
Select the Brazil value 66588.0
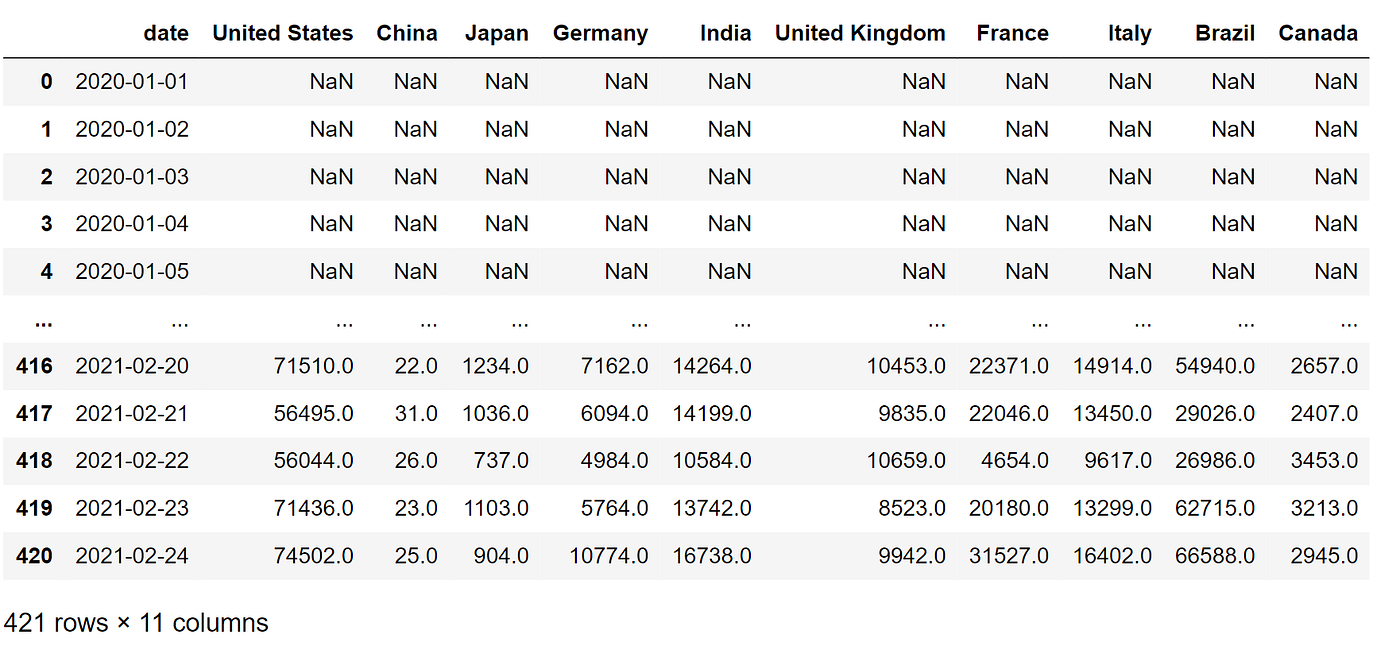click(x=1216, y=555)
